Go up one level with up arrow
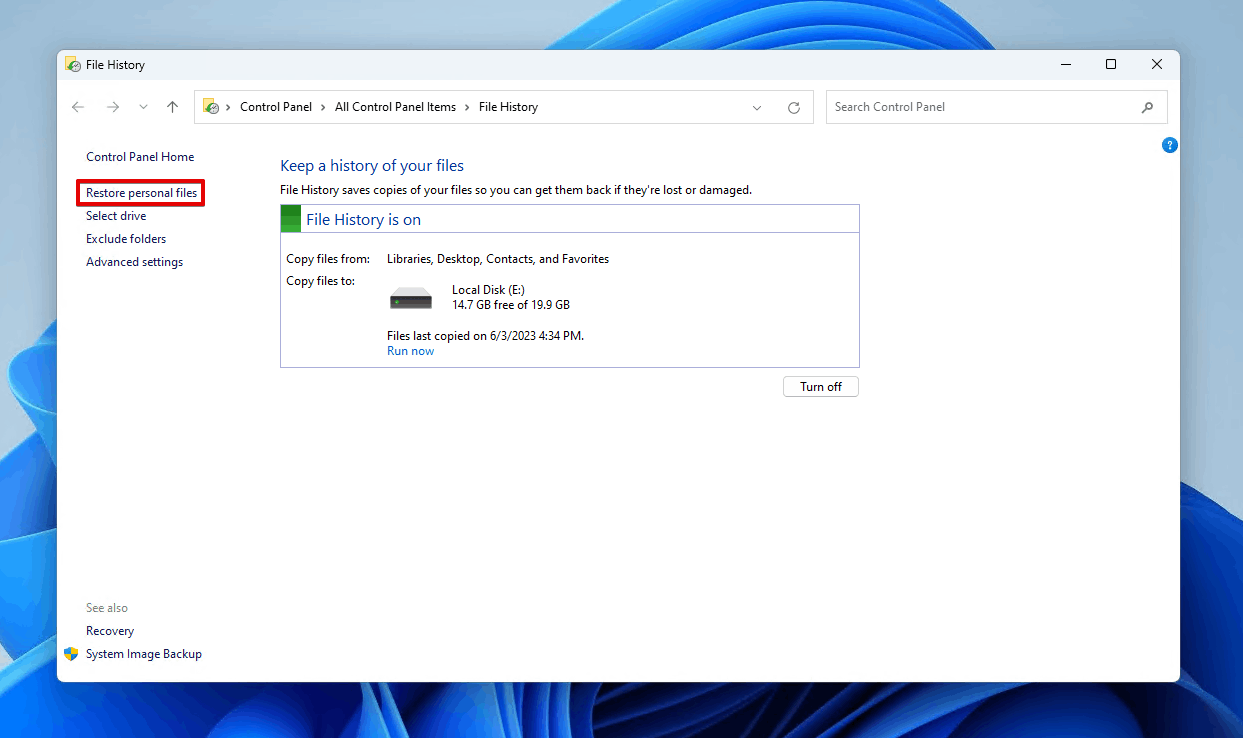The width and height of the screenshot is (1243, 738). (172, 107)
